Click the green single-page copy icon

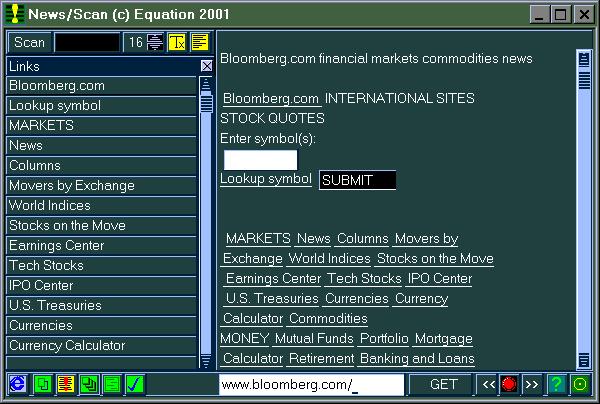point(43,384)
